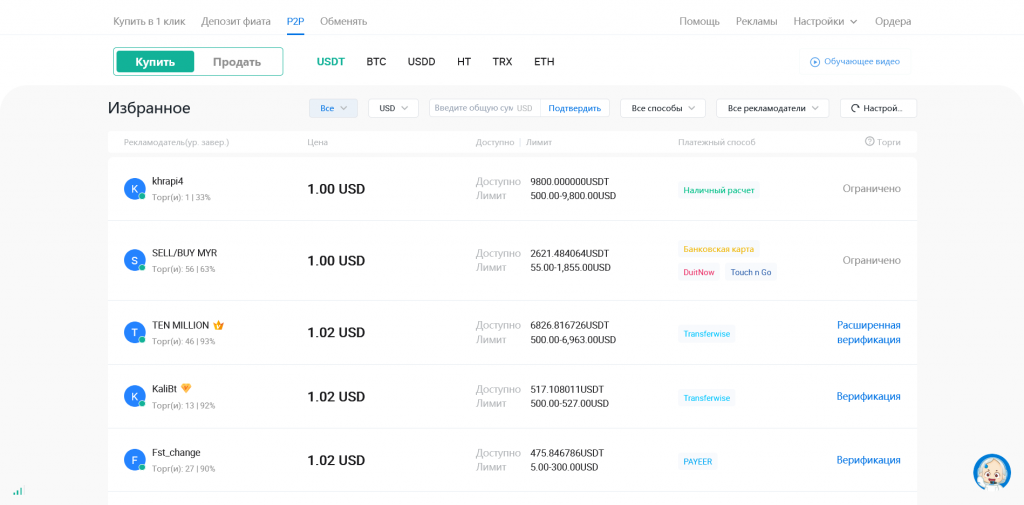Click the PAYEER payment tag
This screenshot has width=1024, height=505.
pos(697,462)
